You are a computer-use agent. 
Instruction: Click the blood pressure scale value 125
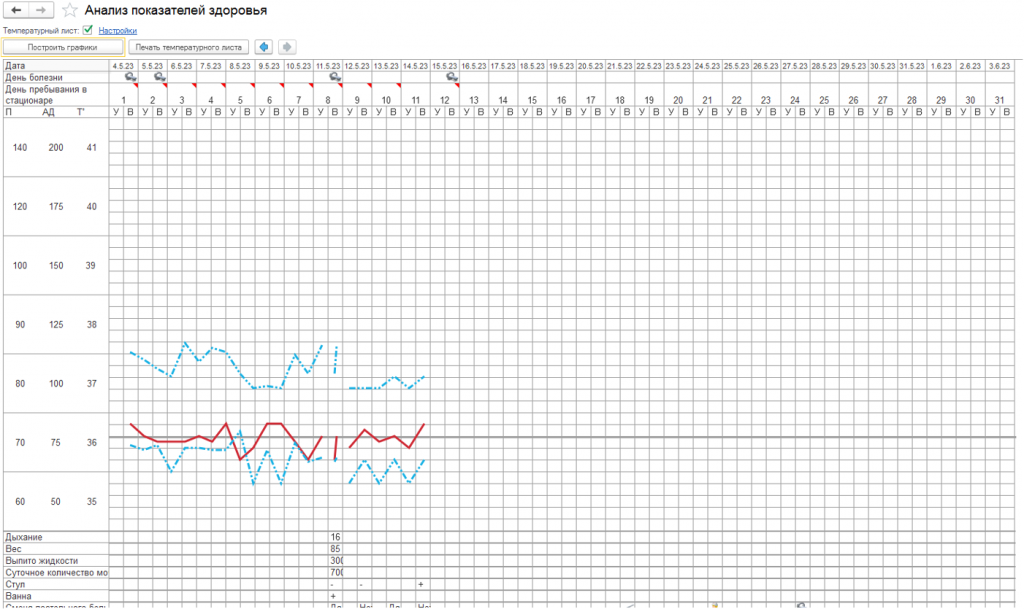[56, 324]
